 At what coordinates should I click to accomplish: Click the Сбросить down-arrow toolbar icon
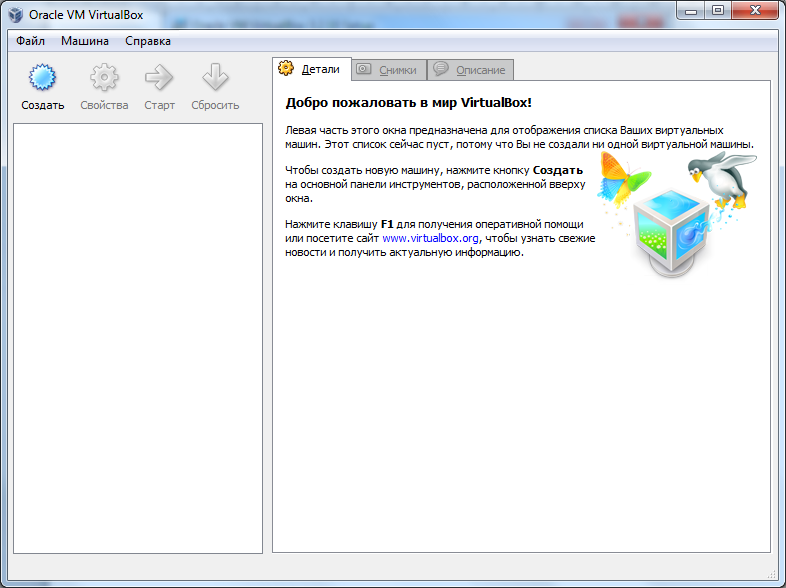215,77
